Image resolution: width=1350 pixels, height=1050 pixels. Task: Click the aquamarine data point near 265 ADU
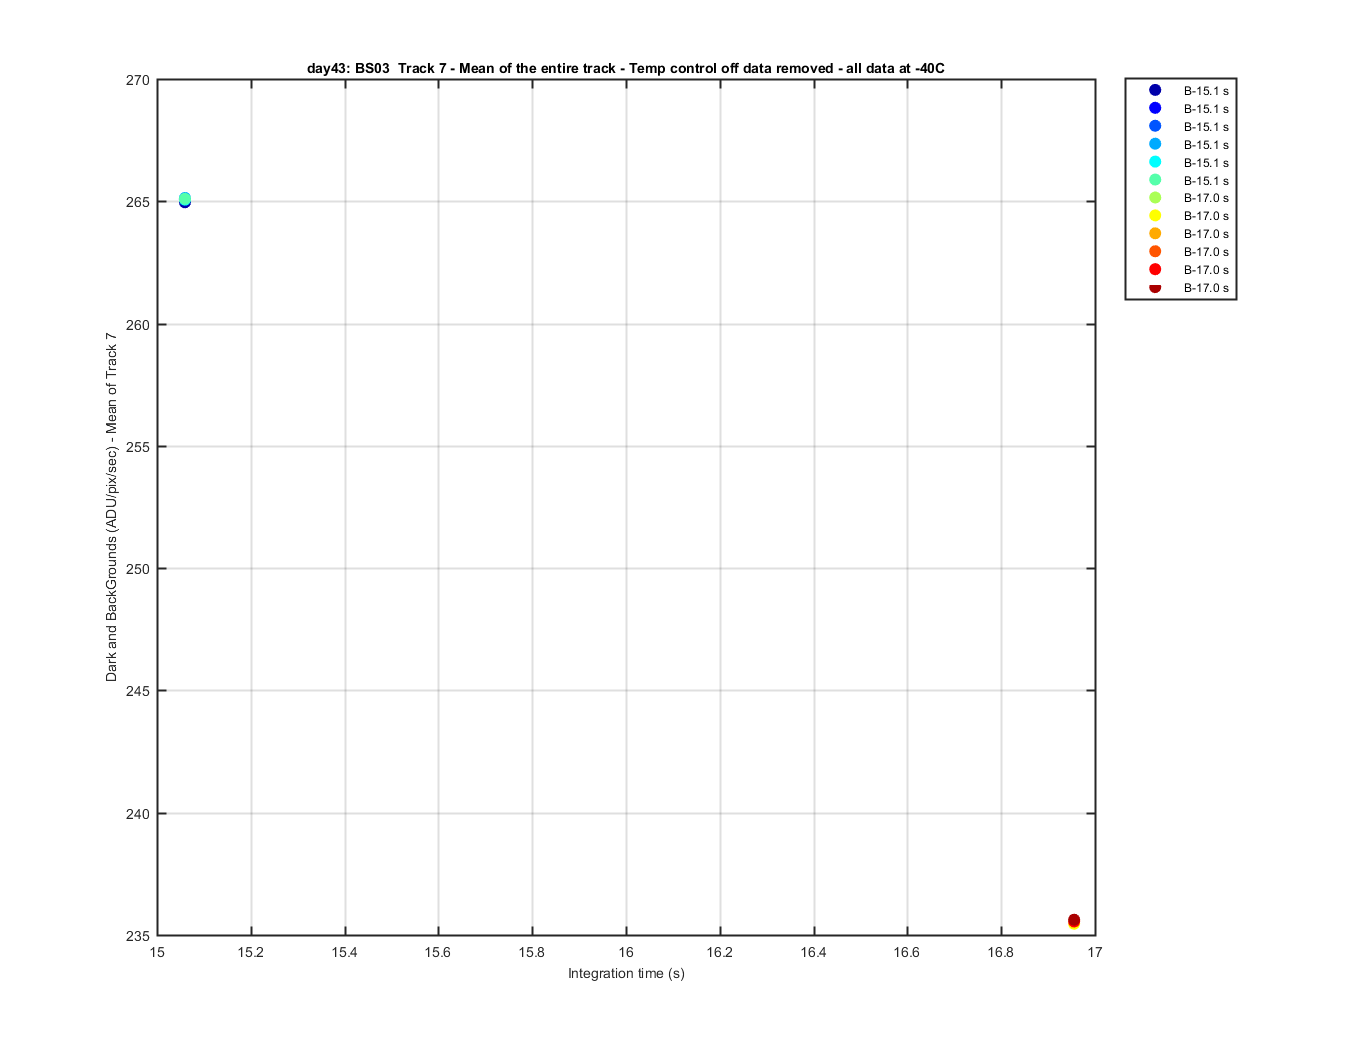[x=185, y=198]
